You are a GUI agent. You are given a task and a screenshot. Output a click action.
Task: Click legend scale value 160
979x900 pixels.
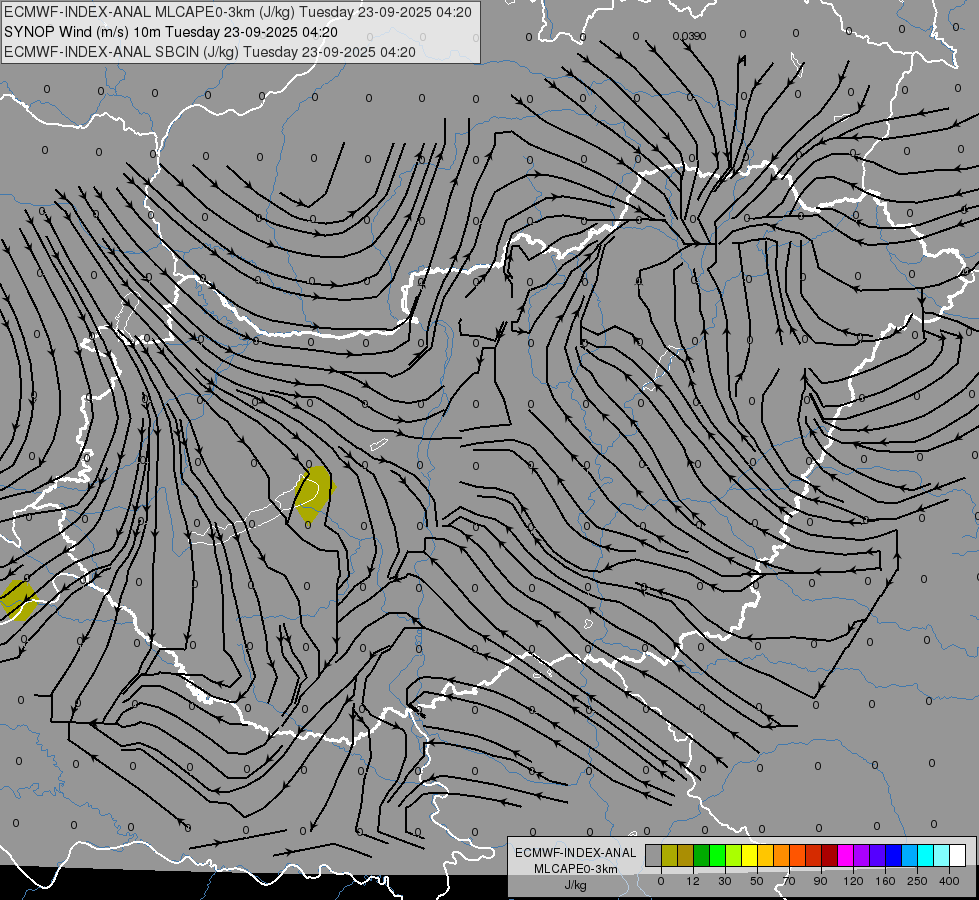pos(885,881)
